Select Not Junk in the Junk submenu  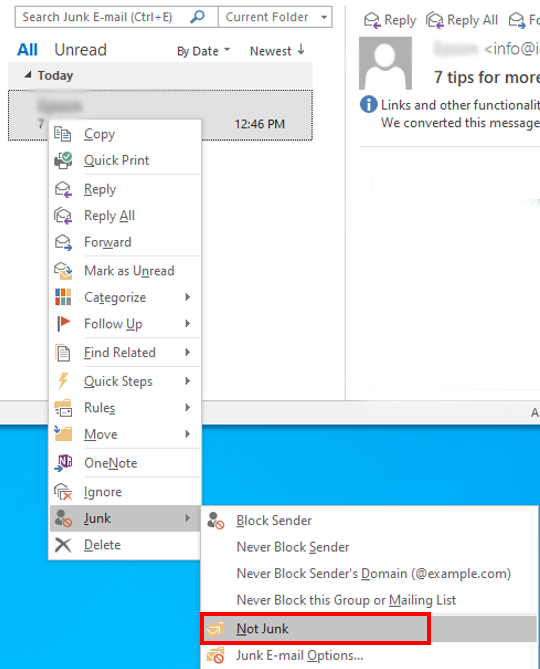pyautogui.click(x=369, y=629)
